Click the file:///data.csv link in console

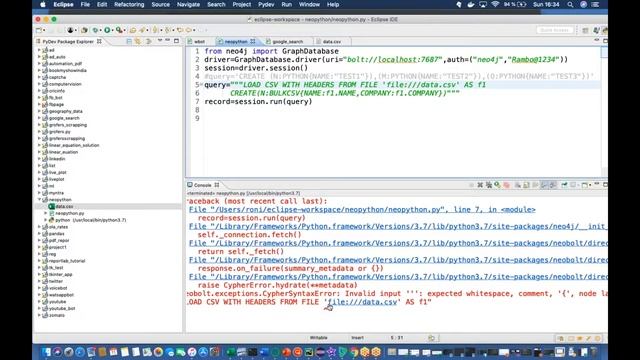pyautogui.click(x=362, y=302)
